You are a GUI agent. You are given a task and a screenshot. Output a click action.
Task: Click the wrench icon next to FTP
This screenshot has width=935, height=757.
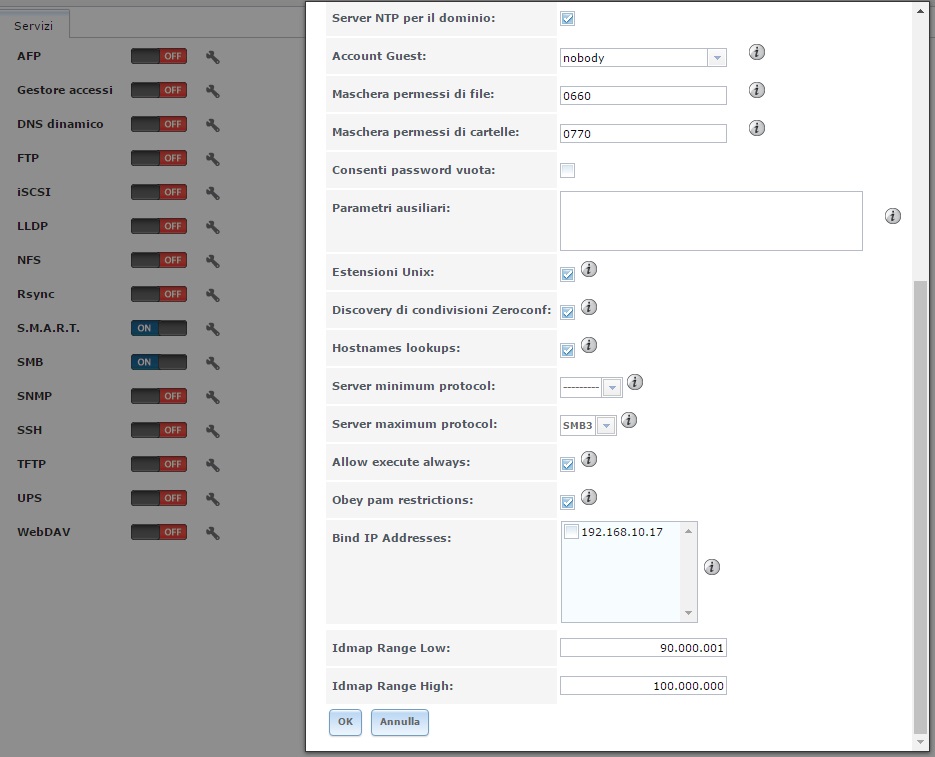(213, 159)
